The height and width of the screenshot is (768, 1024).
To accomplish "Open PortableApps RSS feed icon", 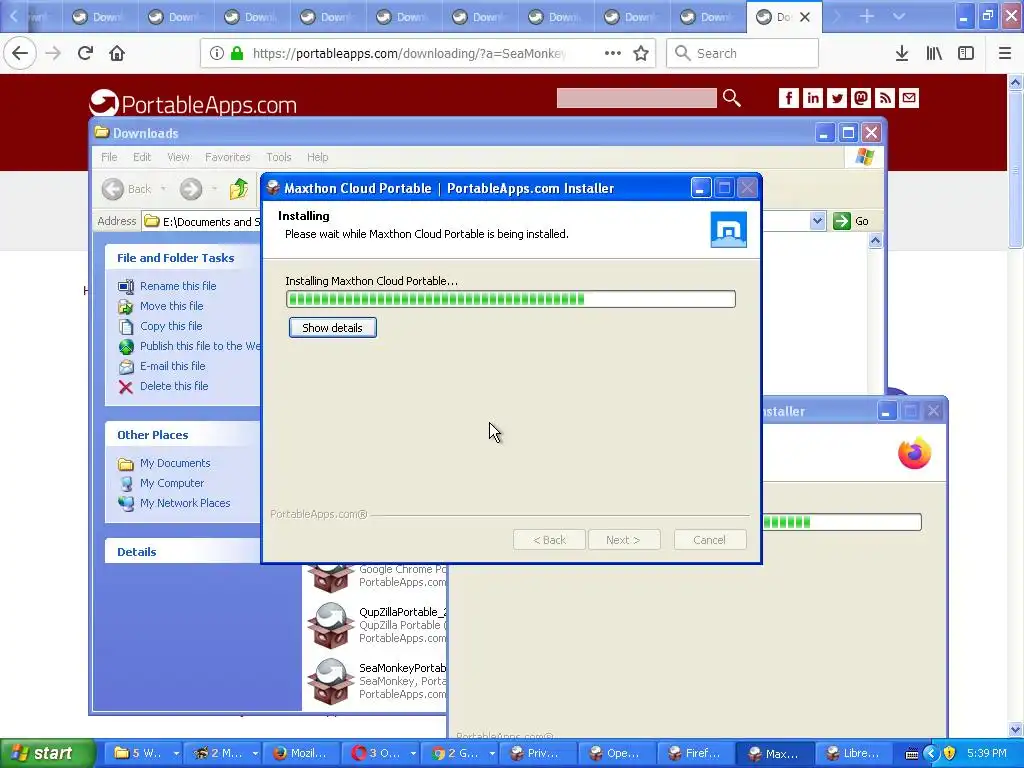I will (x=885, y=98).
